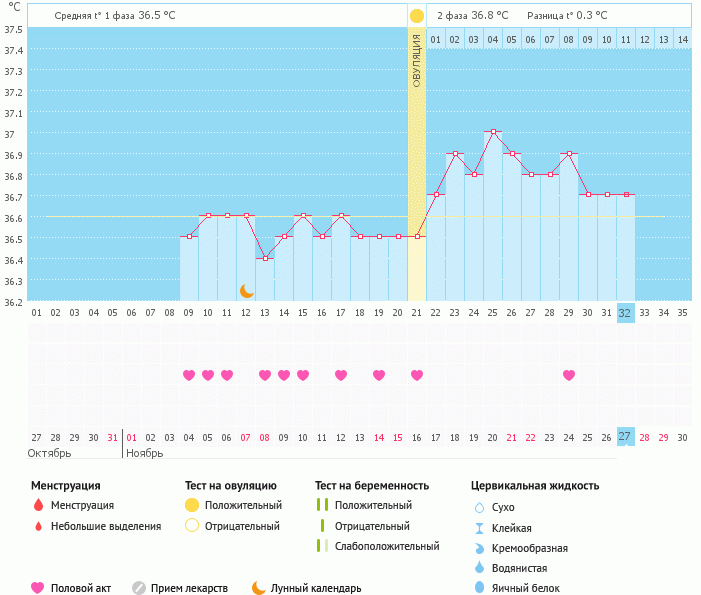Click the Половой акт heart legend icon
Screen dimensions: 701x595
[38, 588]
